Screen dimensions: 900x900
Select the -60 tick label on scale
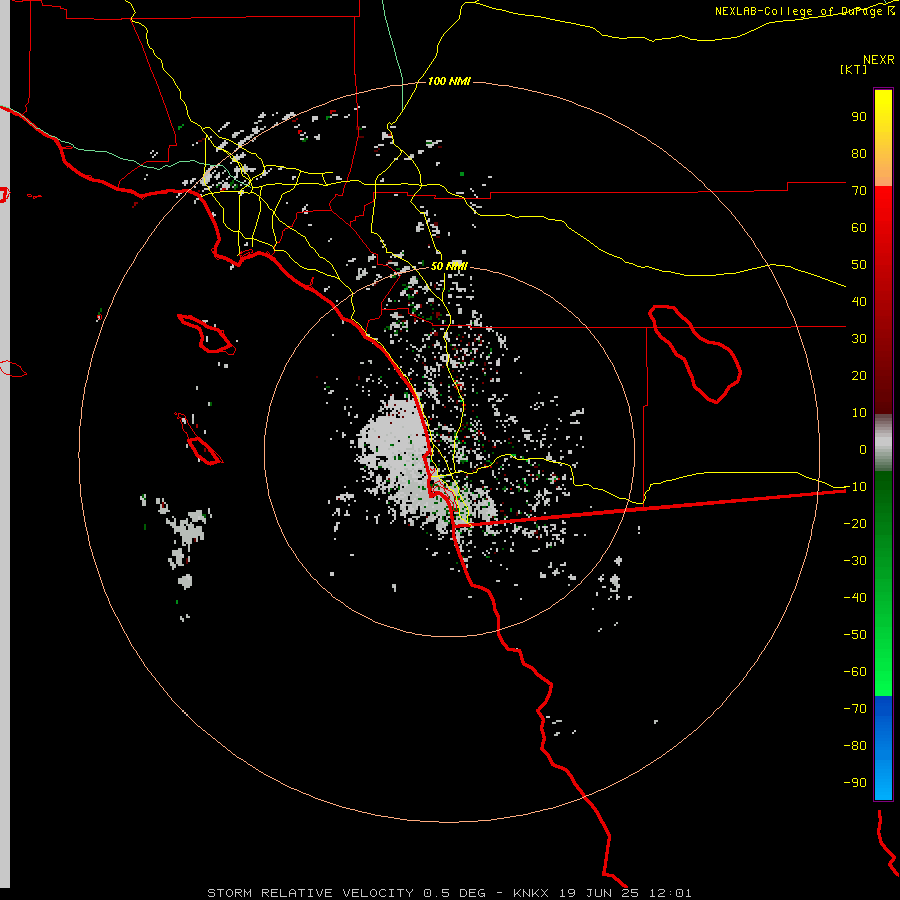(x=855, y=672)
